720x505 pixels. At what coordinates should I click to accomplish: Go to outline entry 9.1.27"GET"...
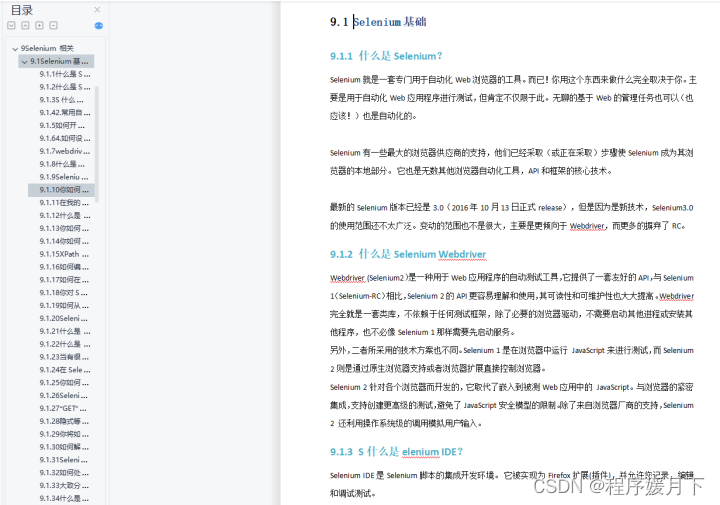coord(63,408)
